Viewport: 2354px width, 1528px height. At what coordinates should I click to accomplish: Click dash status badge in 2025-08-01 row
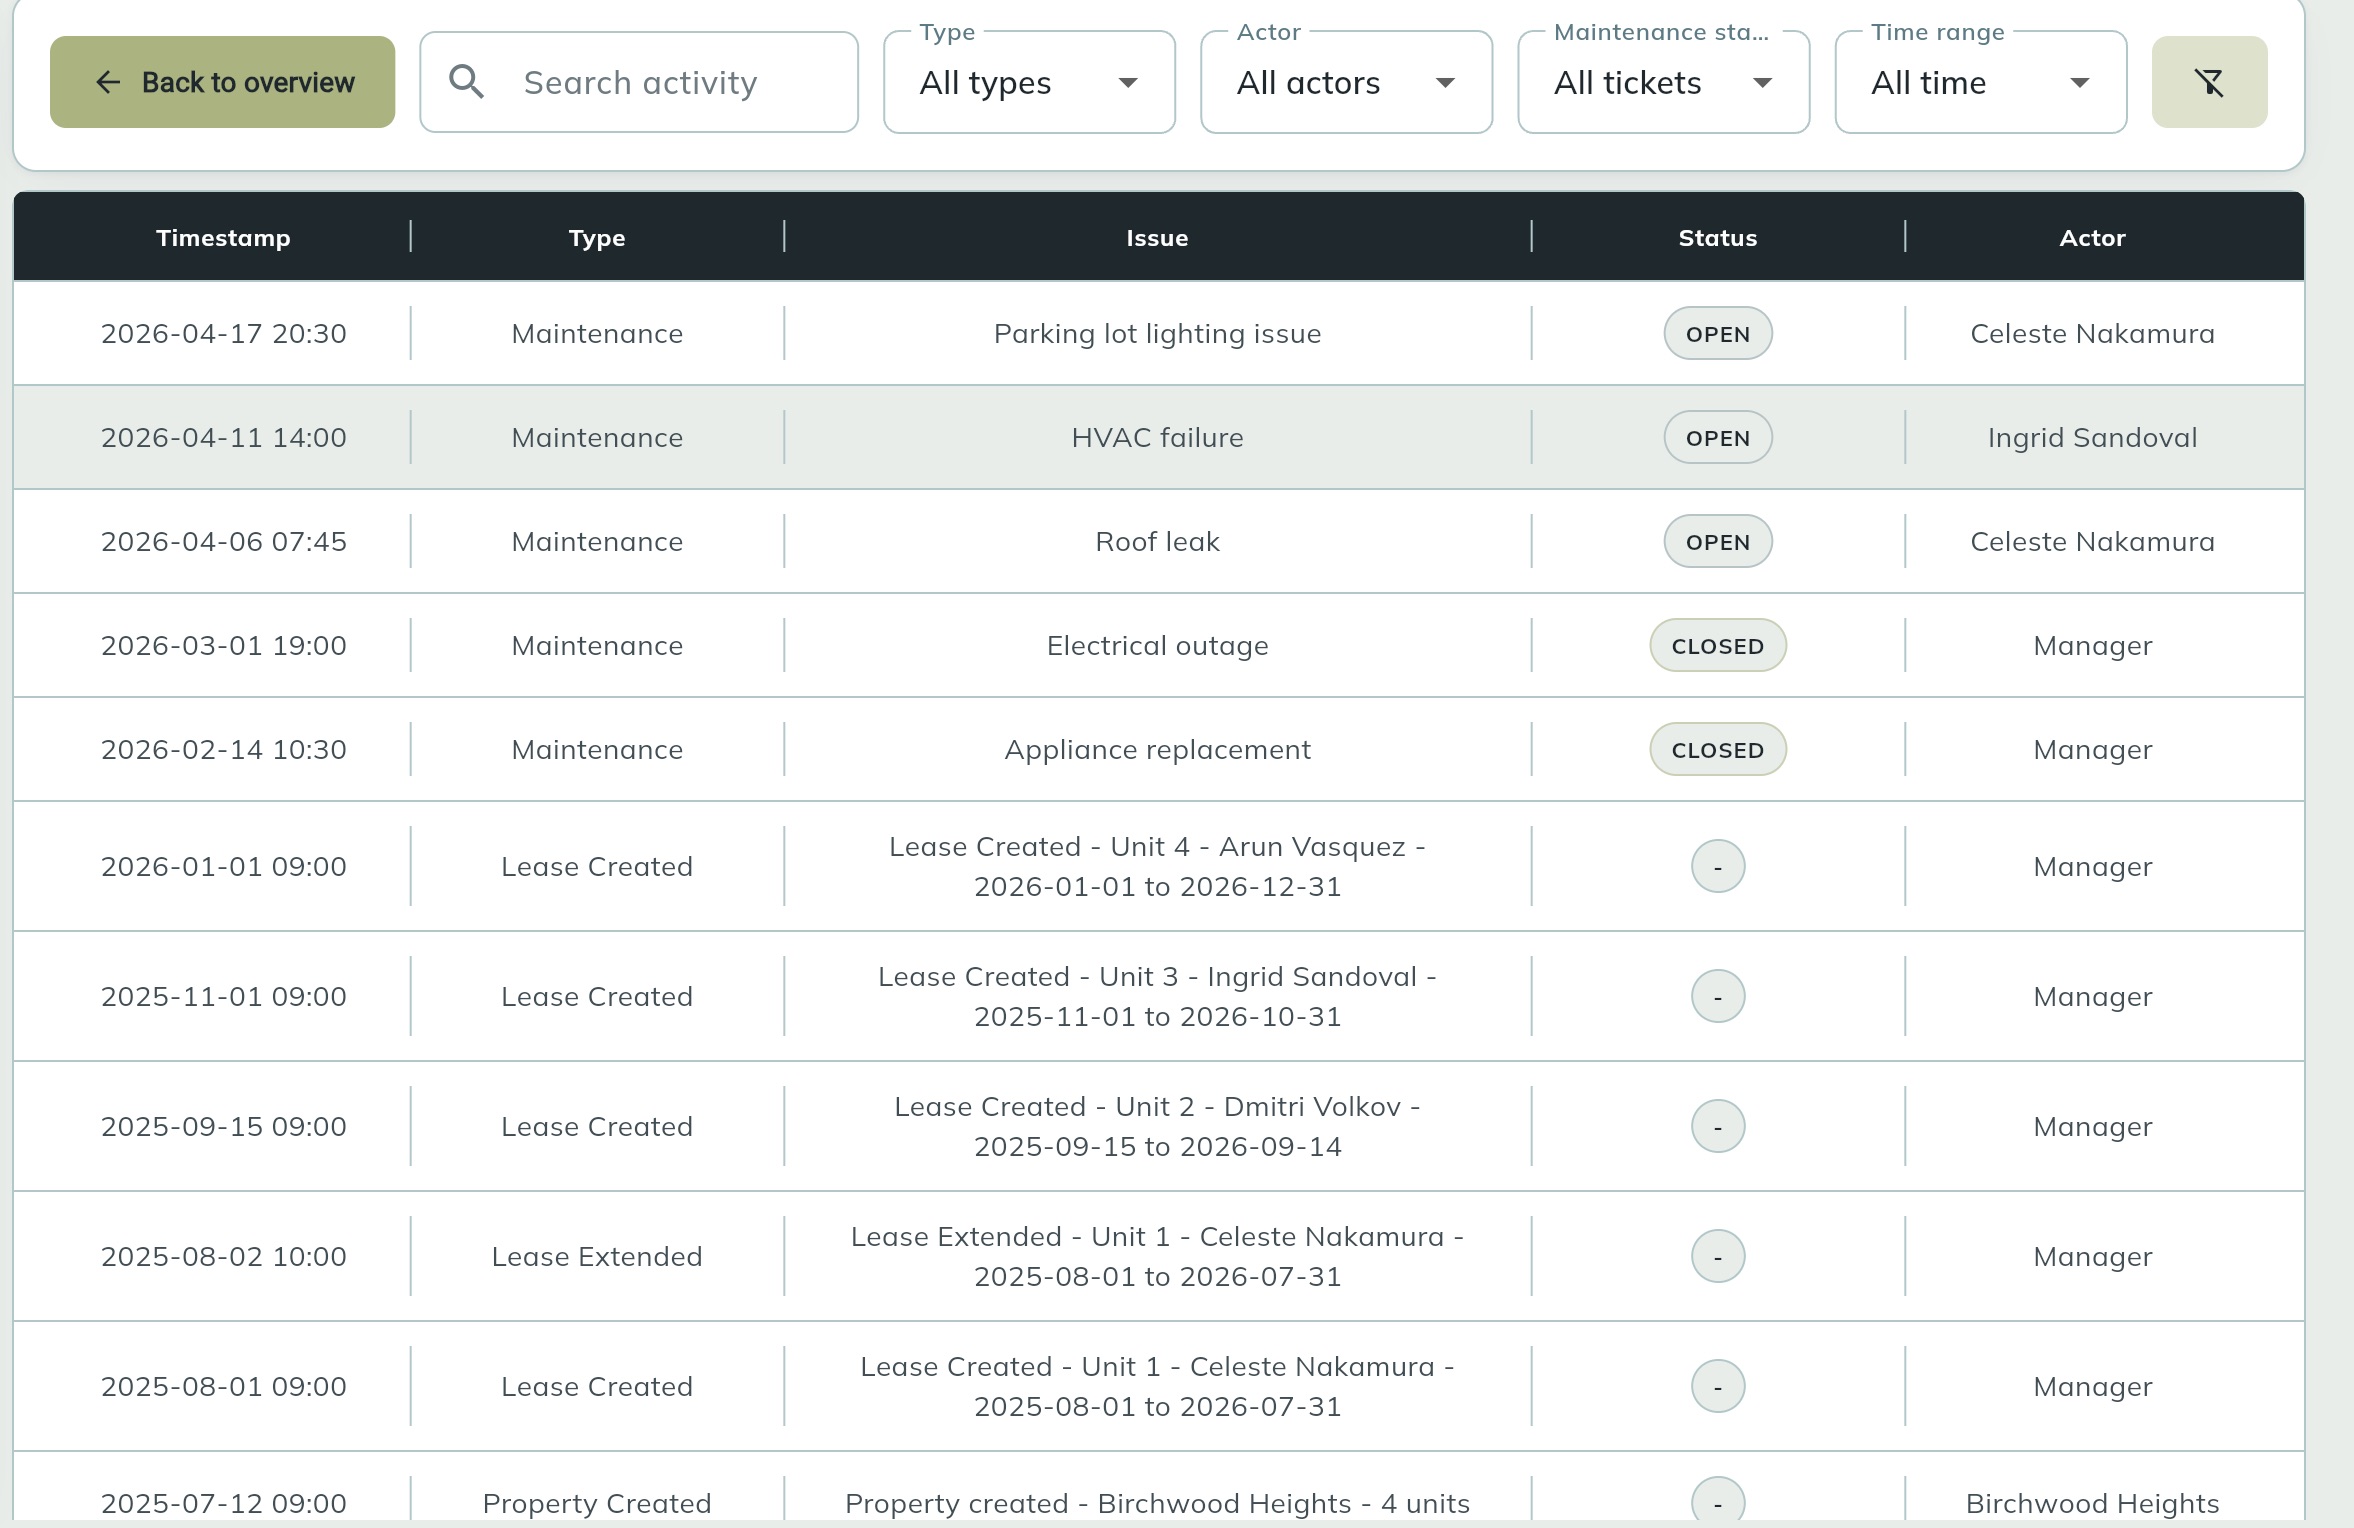(x=1717, y=1387)
